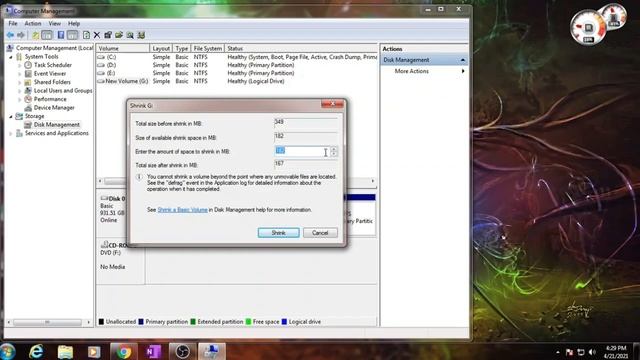Select Local Users and Groups
This screenshot has height=360, width=640.
[63, 91]
